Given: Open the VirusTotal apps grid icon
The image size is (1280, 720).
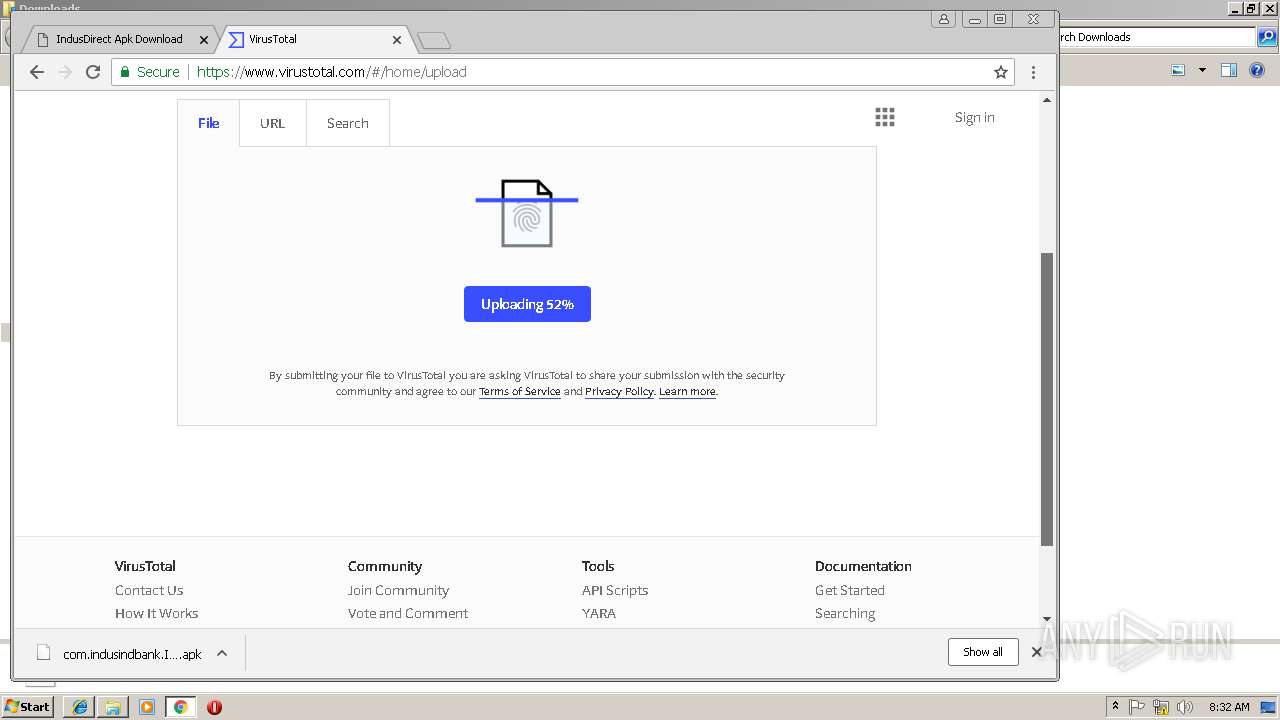Looking at the screenshot, I should [x=885, y=117].
